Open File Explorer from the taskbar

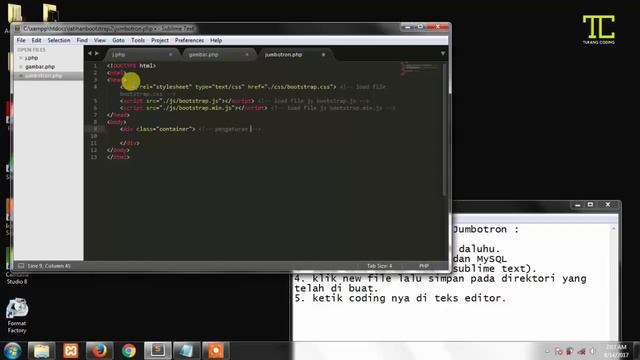pyautogui.click(x=41, y=351)
